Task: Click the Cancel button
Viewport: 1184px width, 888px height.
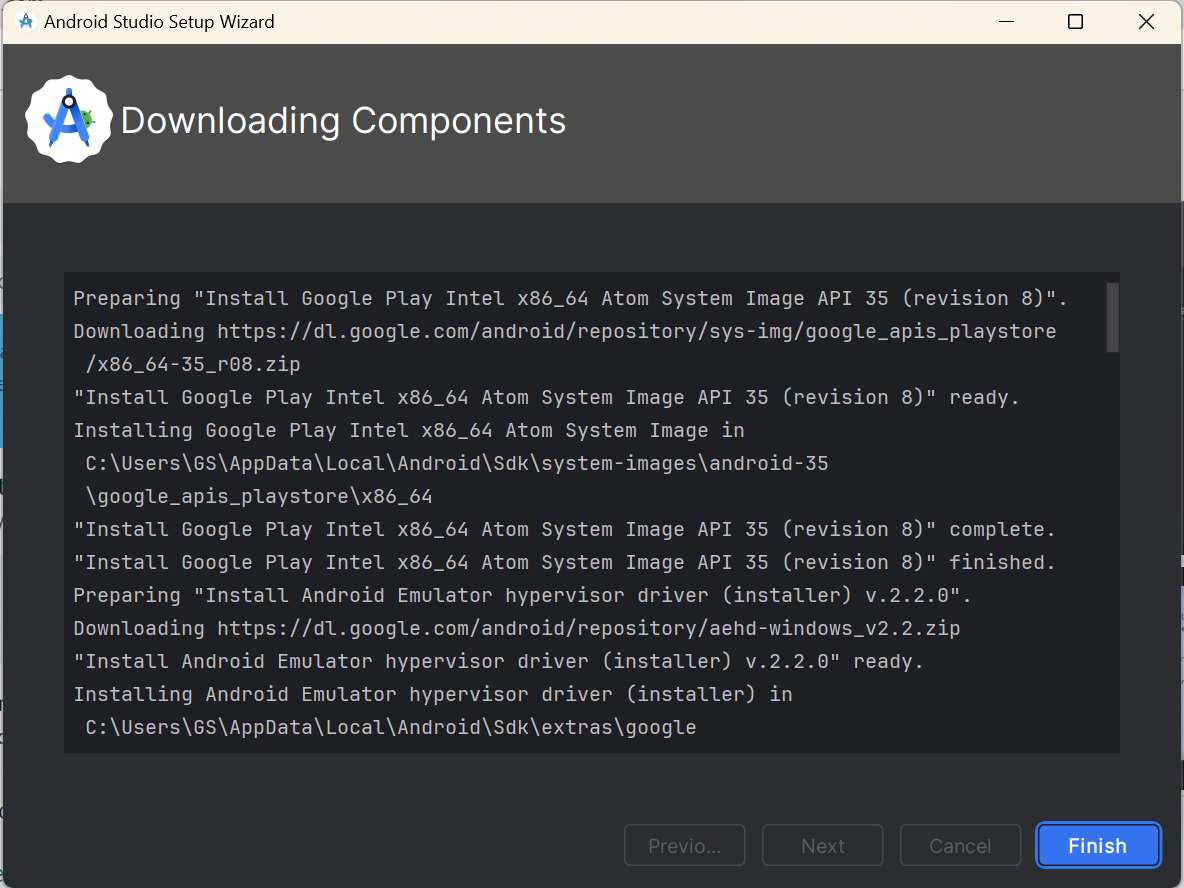Action: point(960,845)
